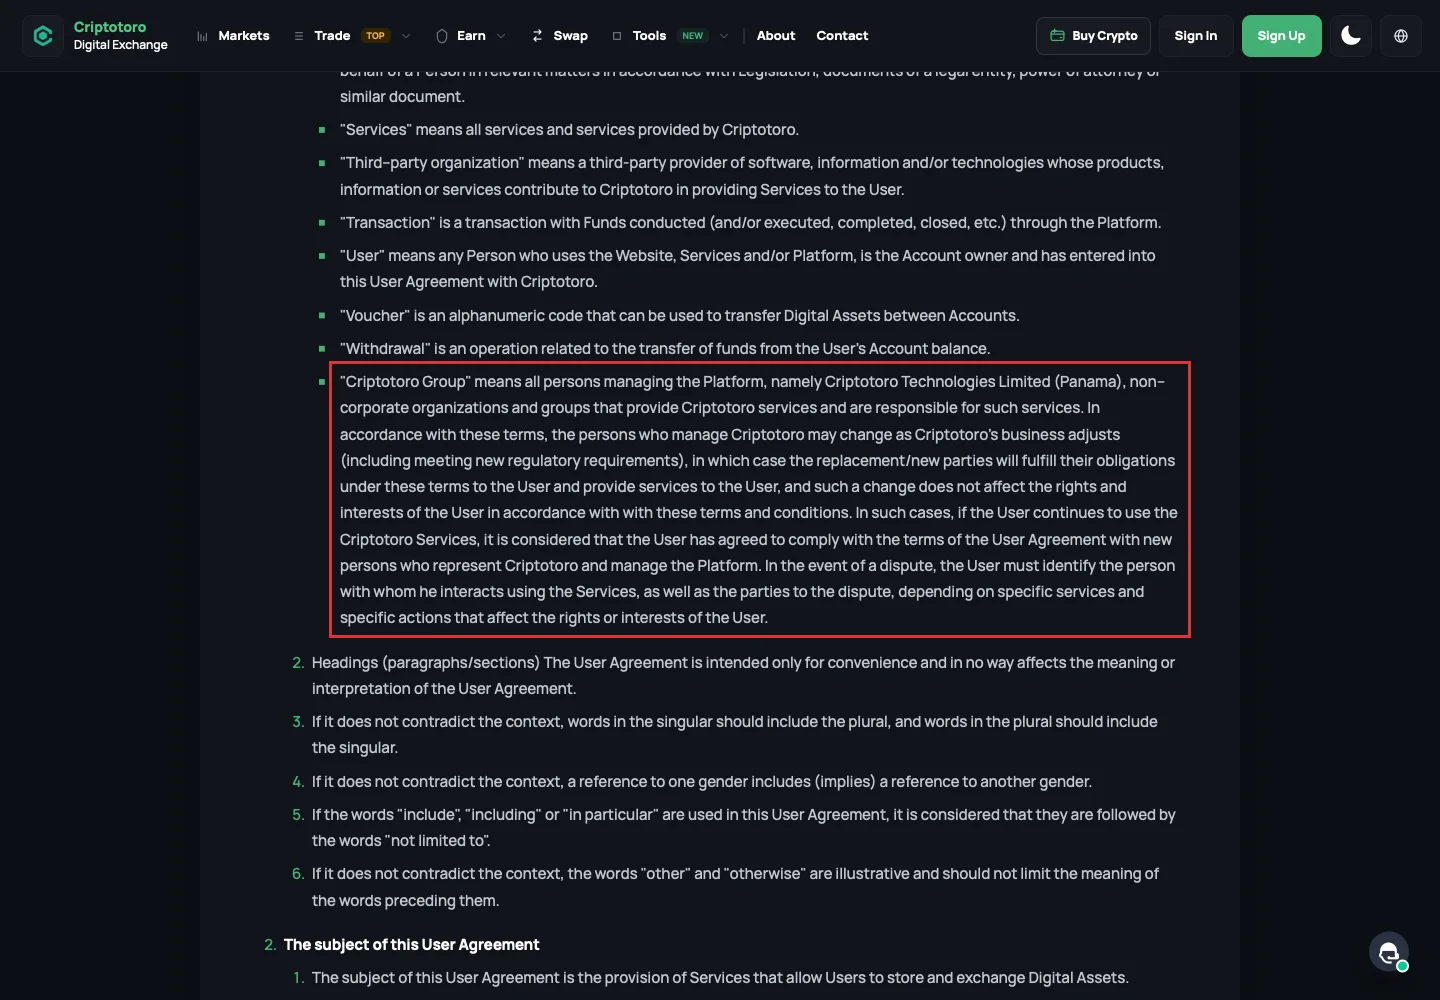Open the About page link
The width and height of the screenshot is (1440, 1000).
[x=776, y=36]
